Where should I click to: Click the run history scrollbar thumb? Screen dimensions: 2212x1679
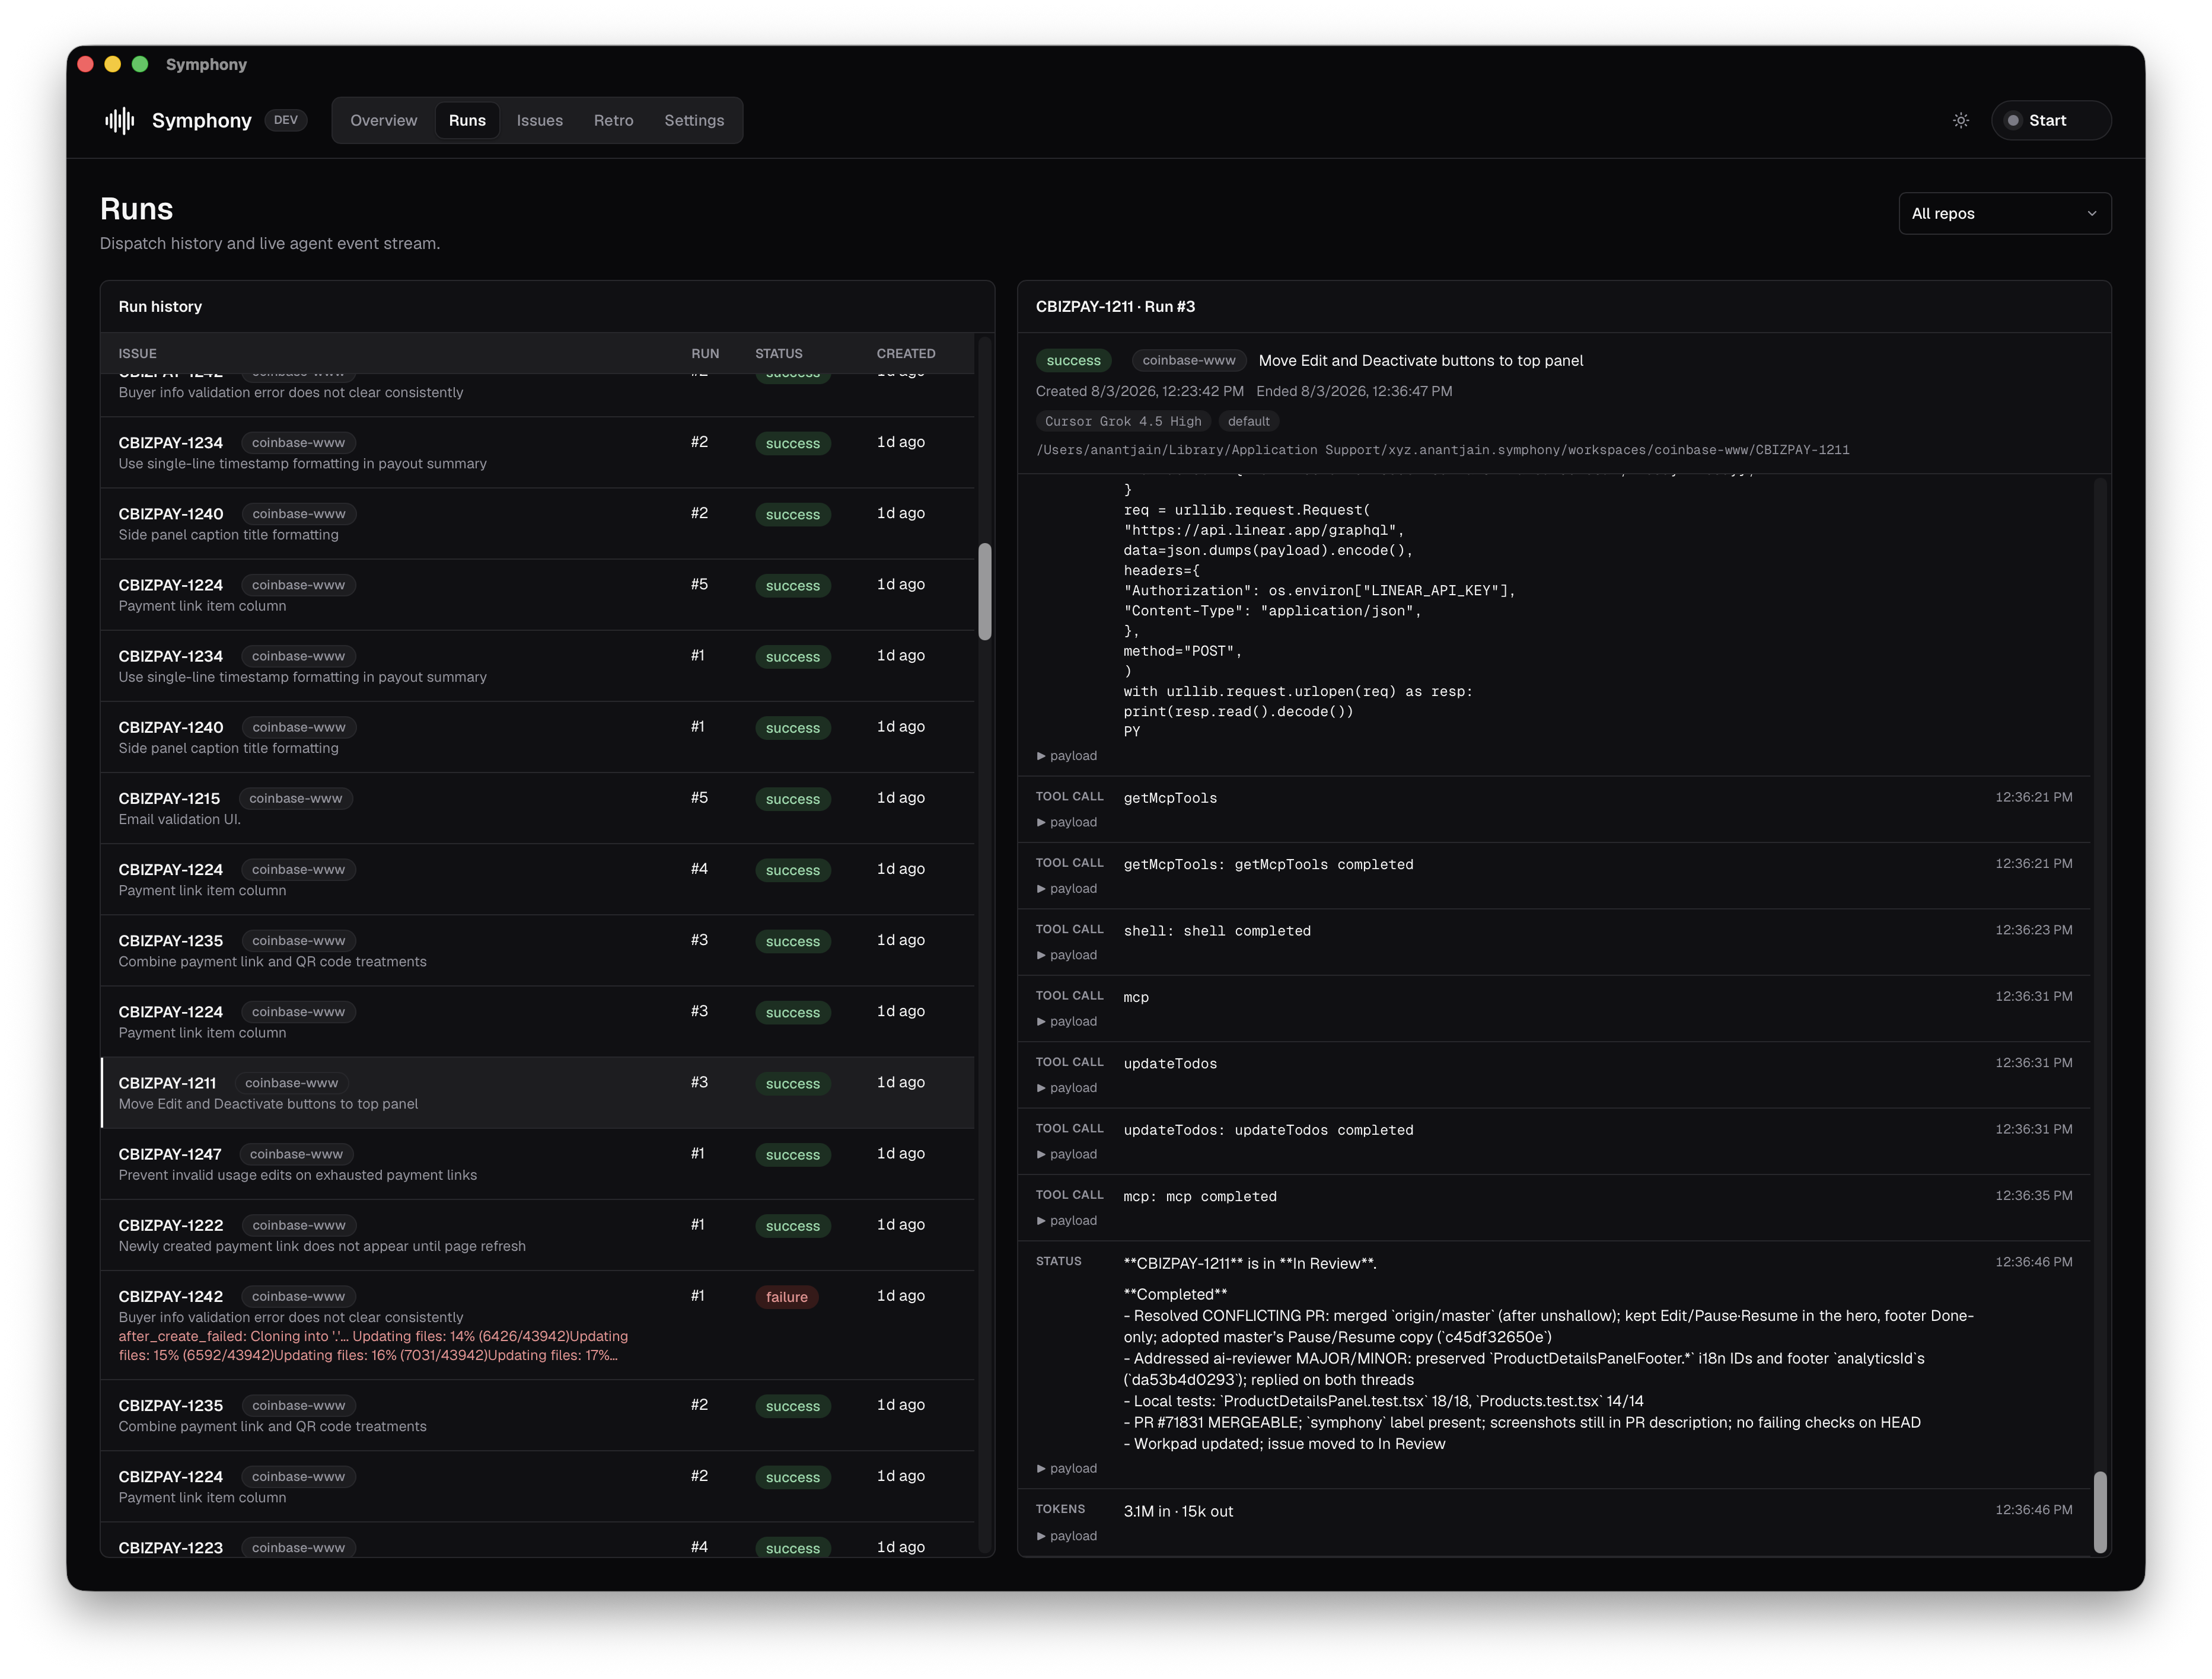(984, 591)
